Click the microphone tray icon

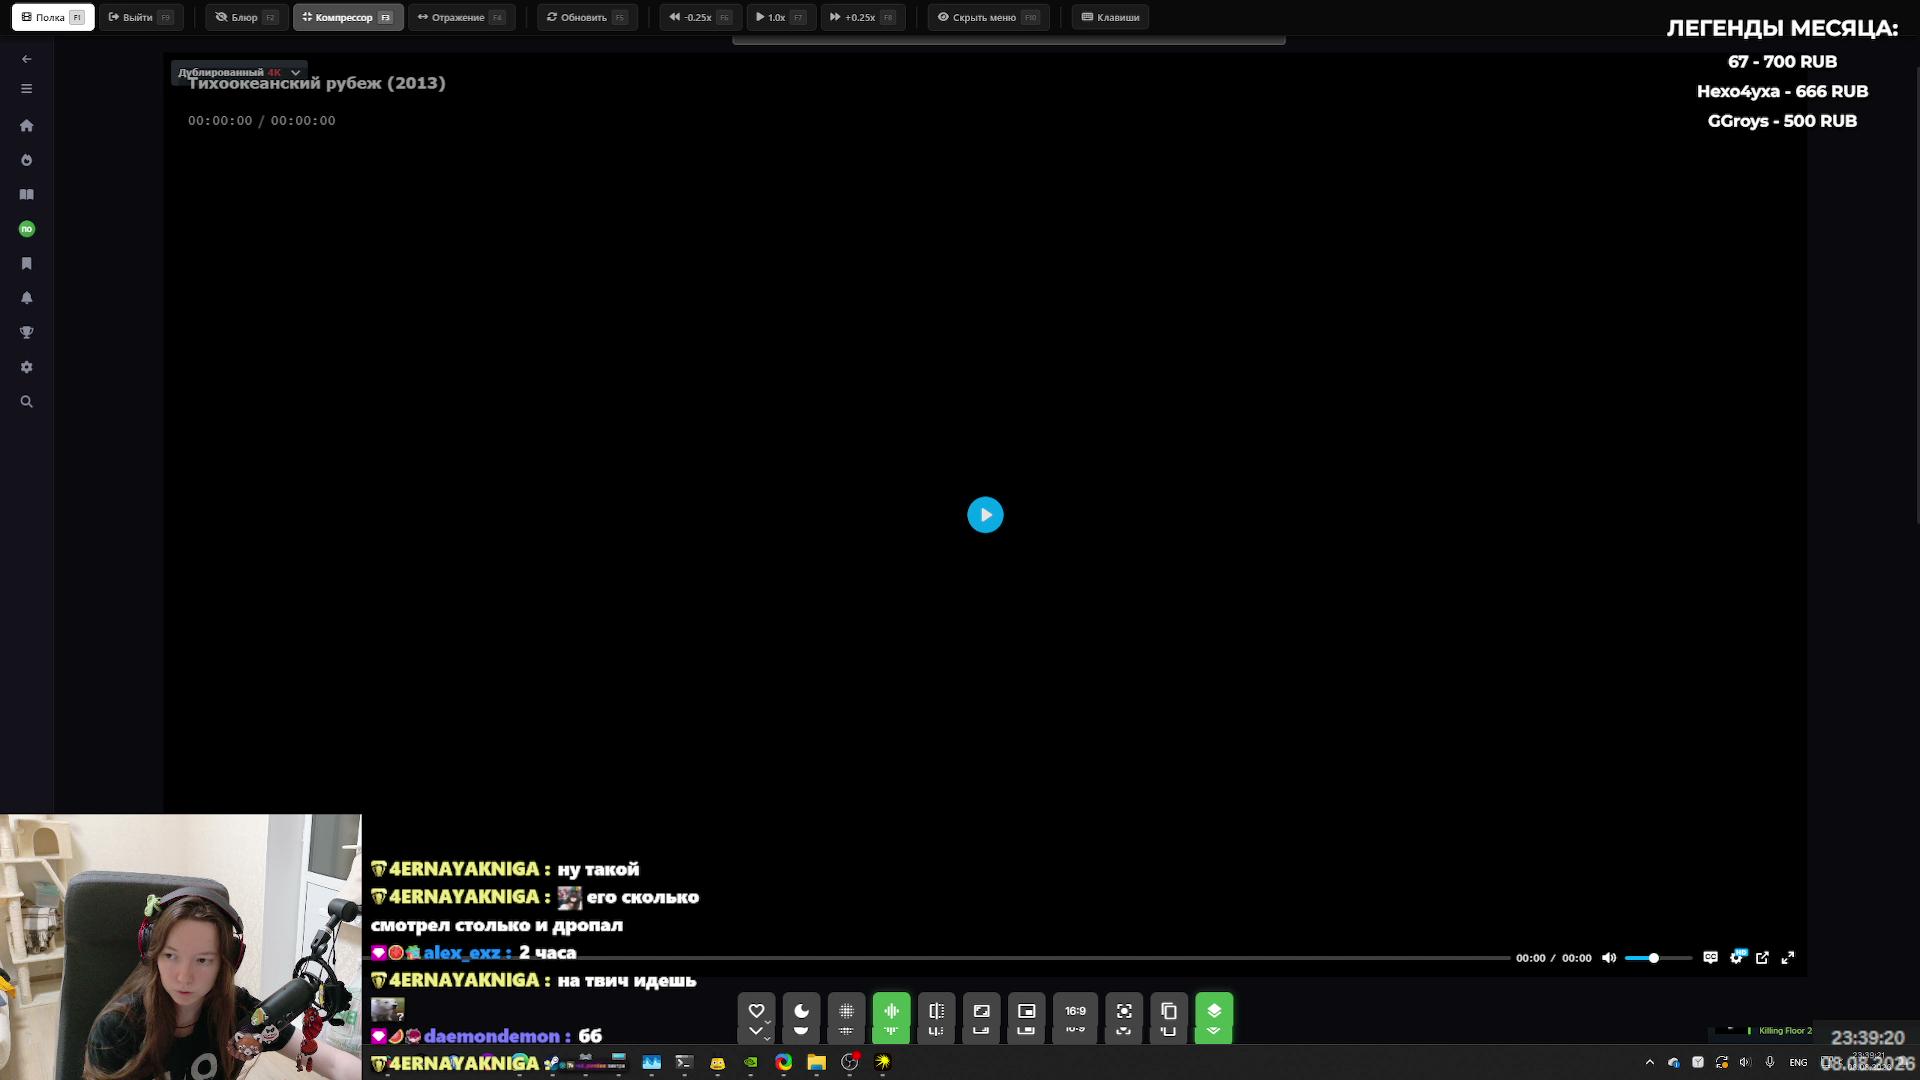[1770, 1063]
